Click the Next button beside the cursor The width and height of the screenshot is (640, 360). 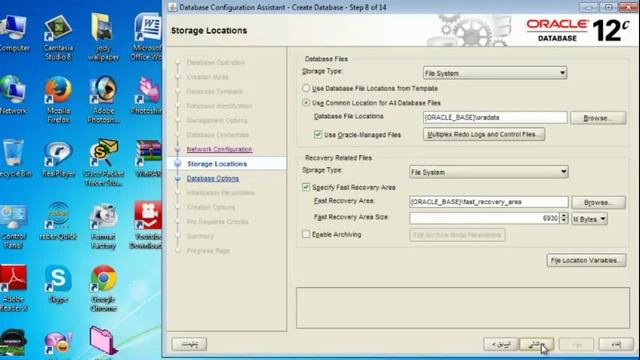(x=536, y=344)
